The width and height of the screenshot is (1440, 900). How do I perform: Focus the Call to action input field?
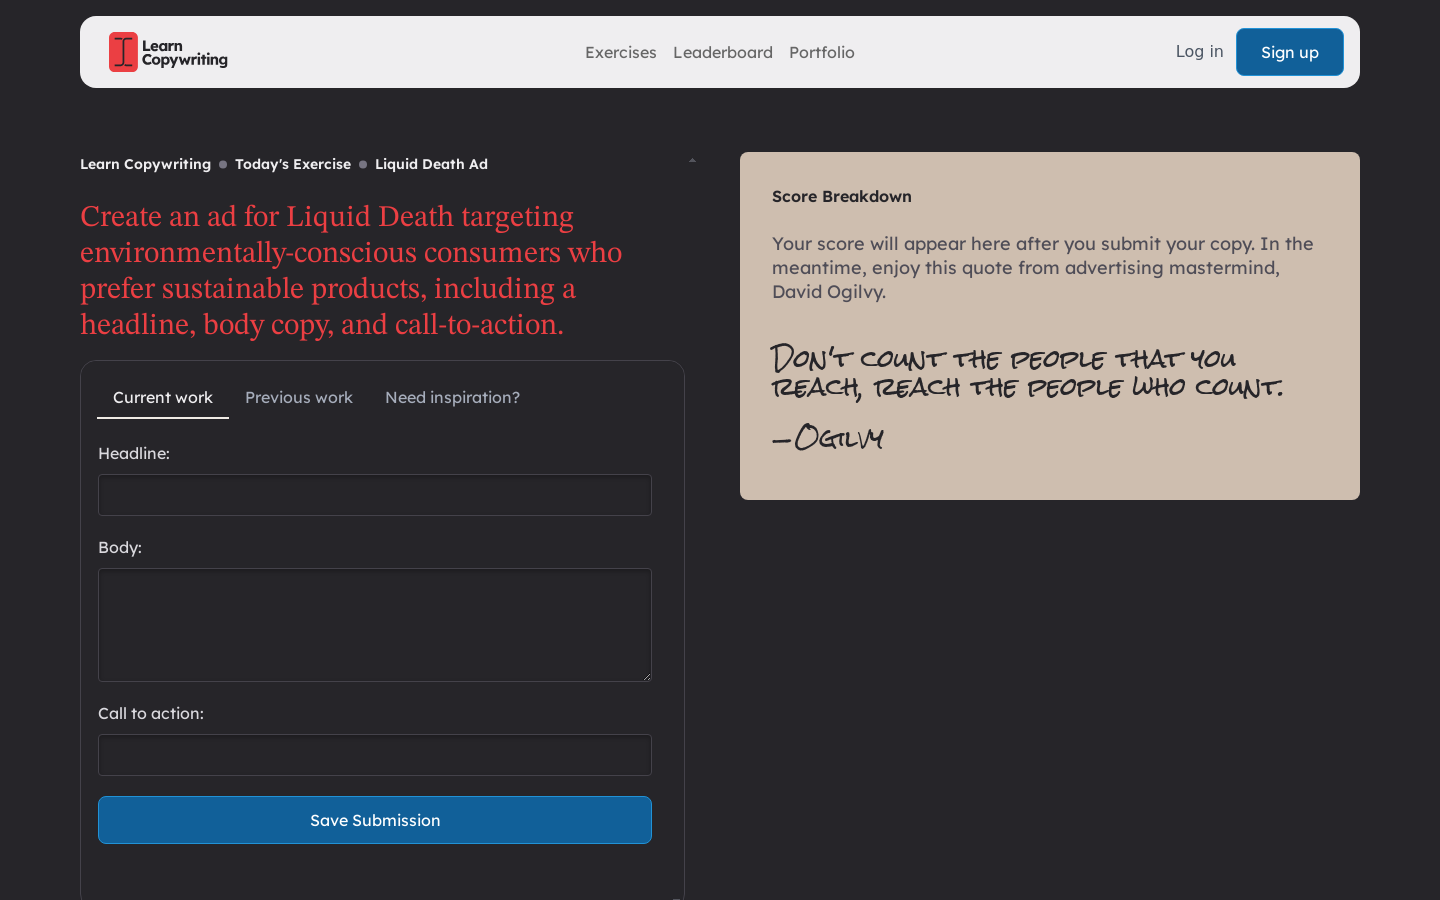375,755
